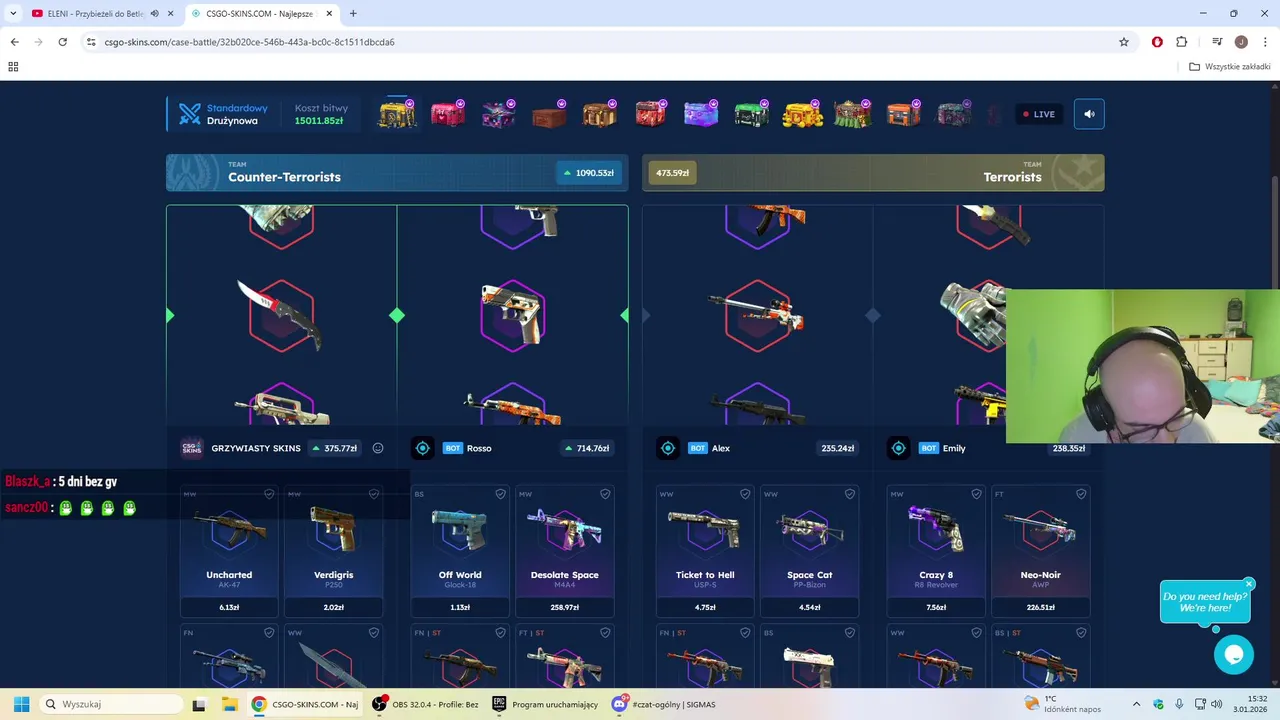Click the plain brown crate icon
The image size is (1280, 720).
pyautogui.click(x=548, y=114)
